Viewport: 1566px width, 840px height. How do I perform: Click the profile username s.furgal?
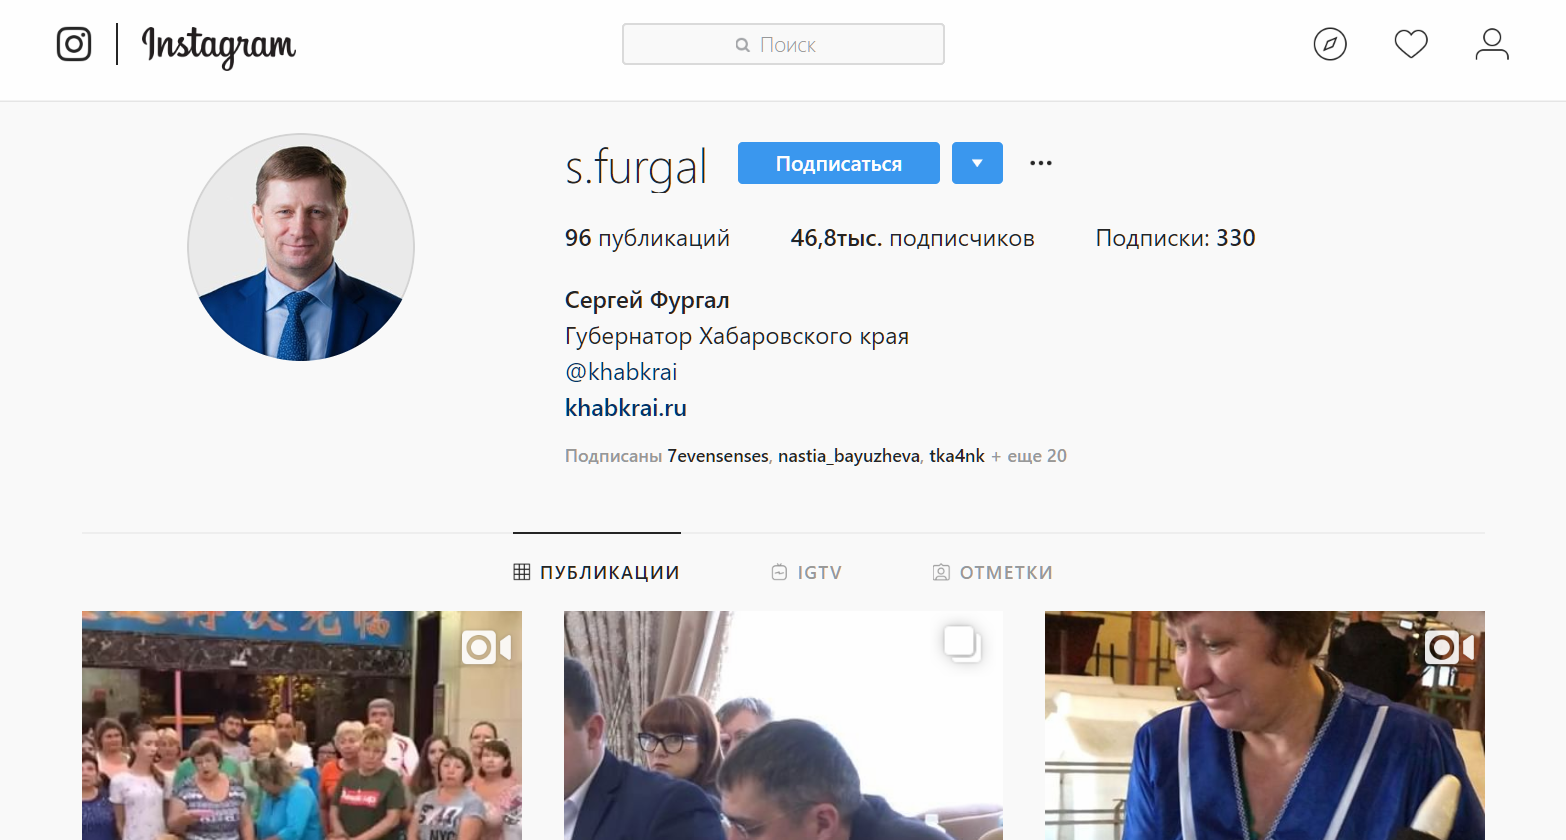pos(636,166)
